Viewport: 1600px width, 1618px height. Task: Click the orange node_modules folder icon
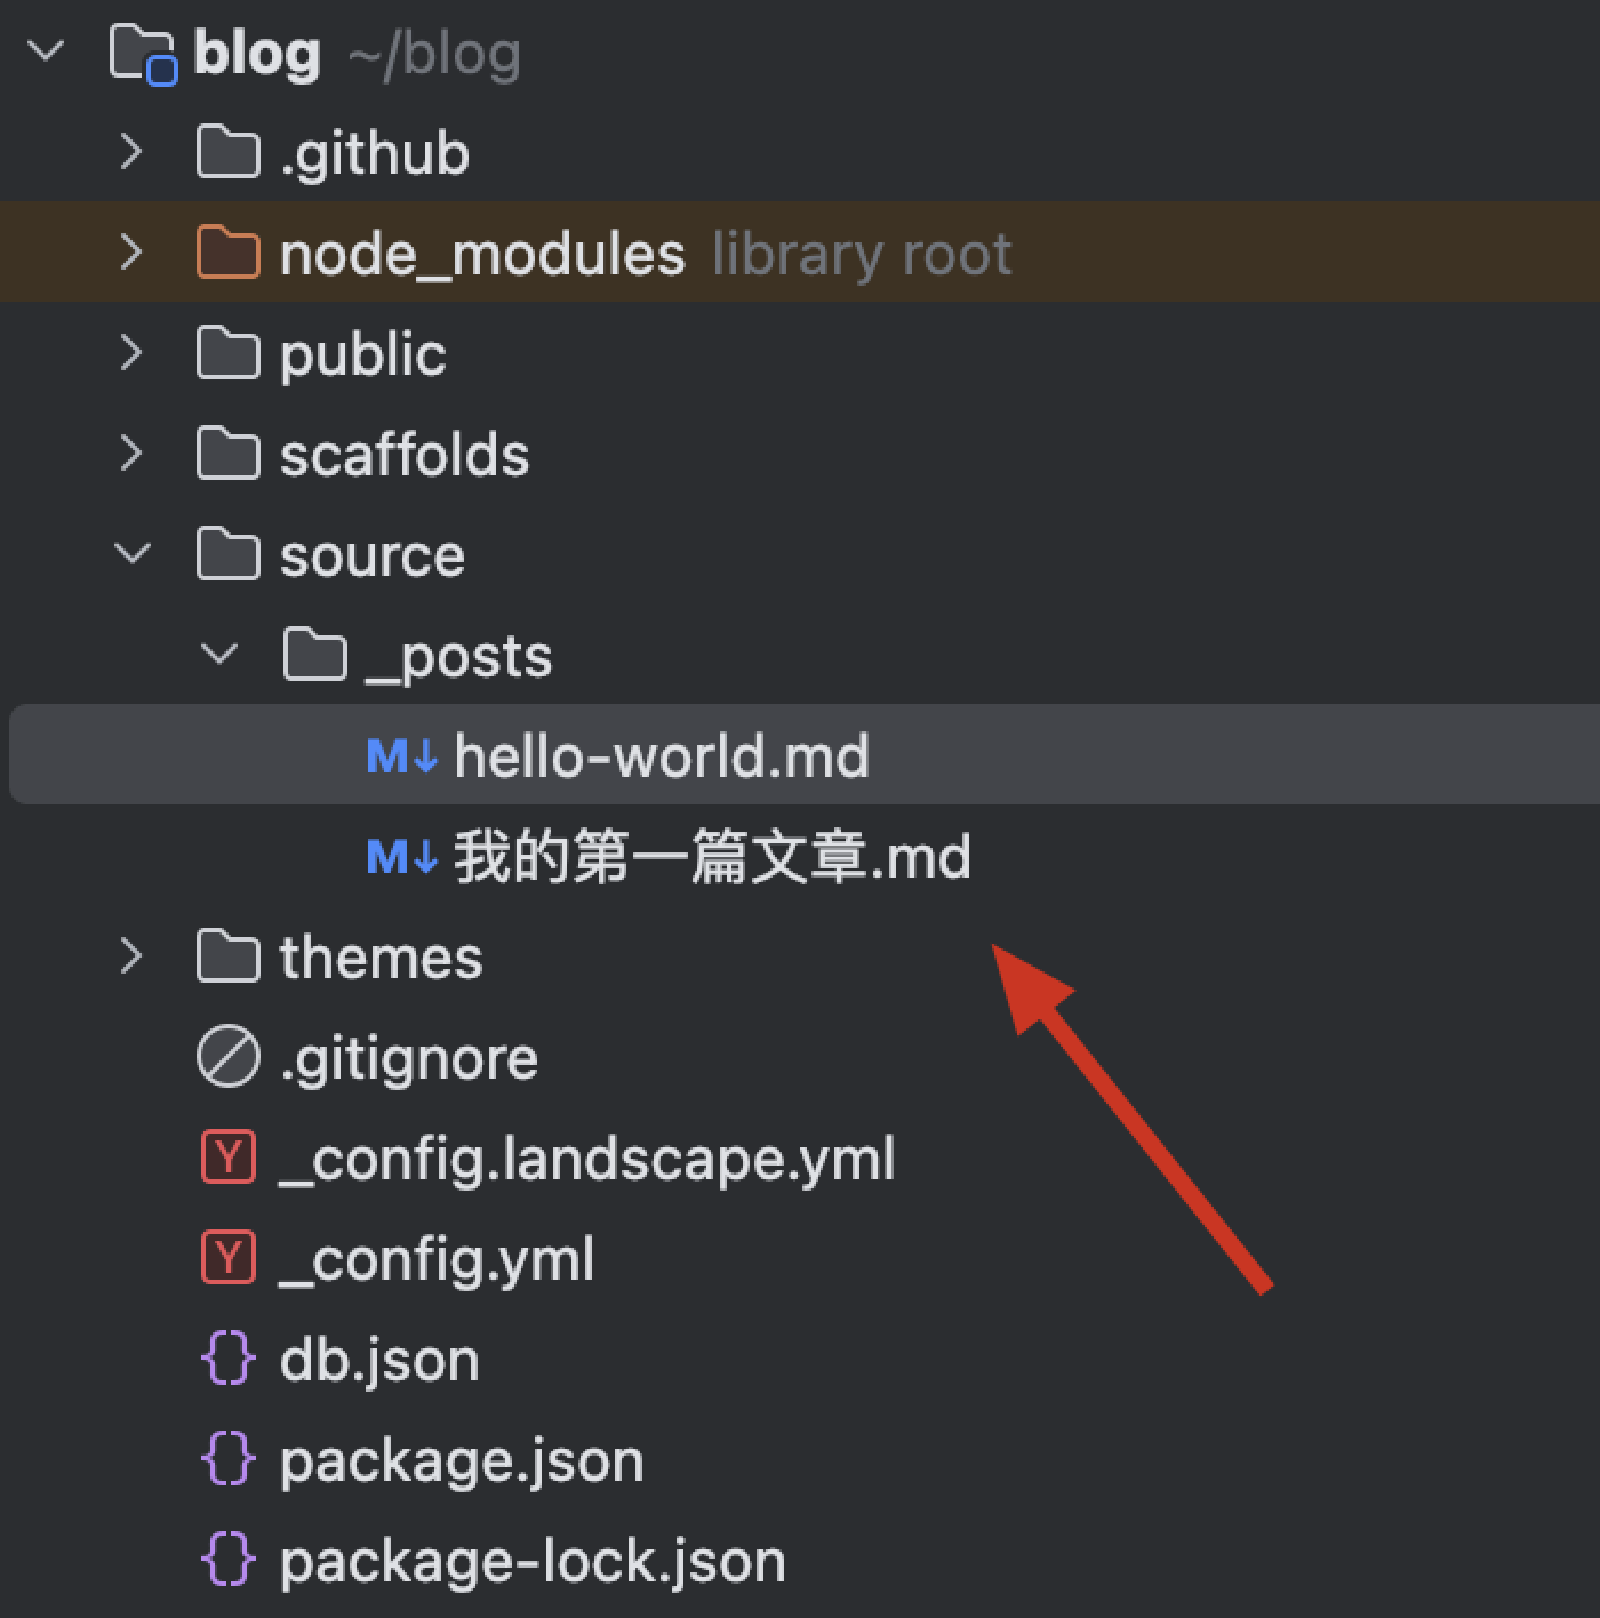click(228, 252)
